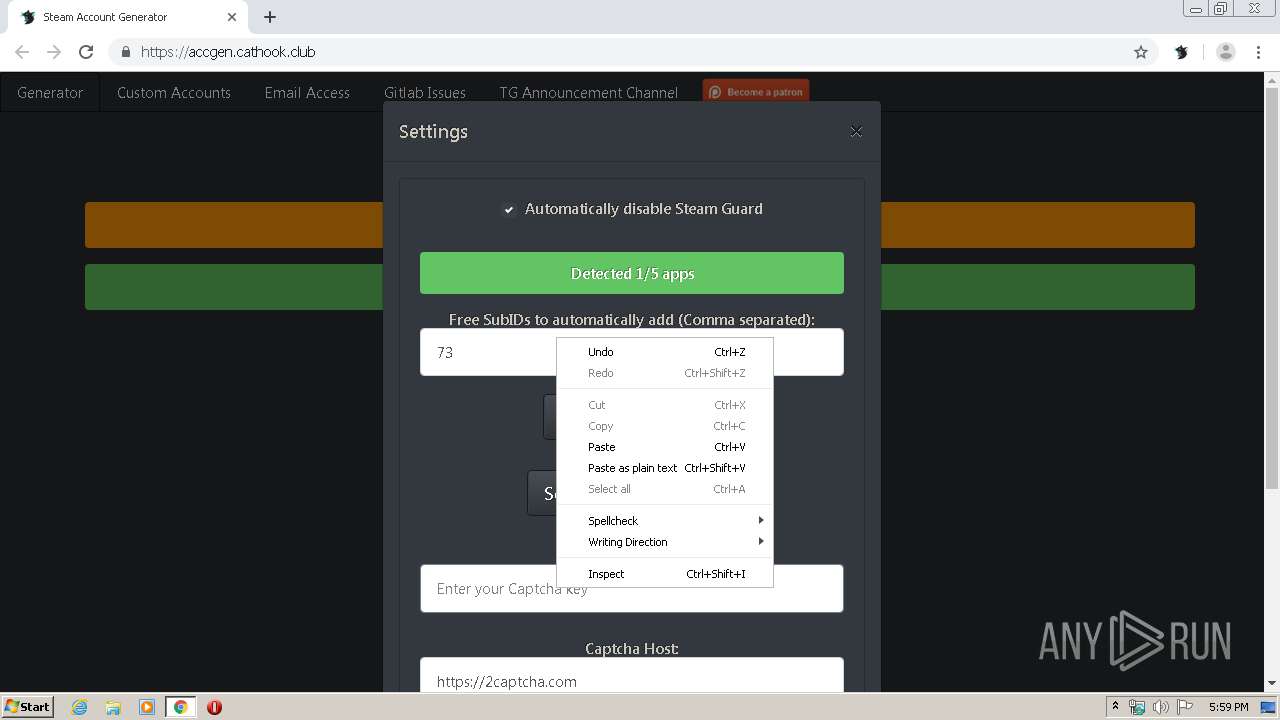1280x720 pixels.
Task: Click the Become a patron button
Action: pos(756,91)
